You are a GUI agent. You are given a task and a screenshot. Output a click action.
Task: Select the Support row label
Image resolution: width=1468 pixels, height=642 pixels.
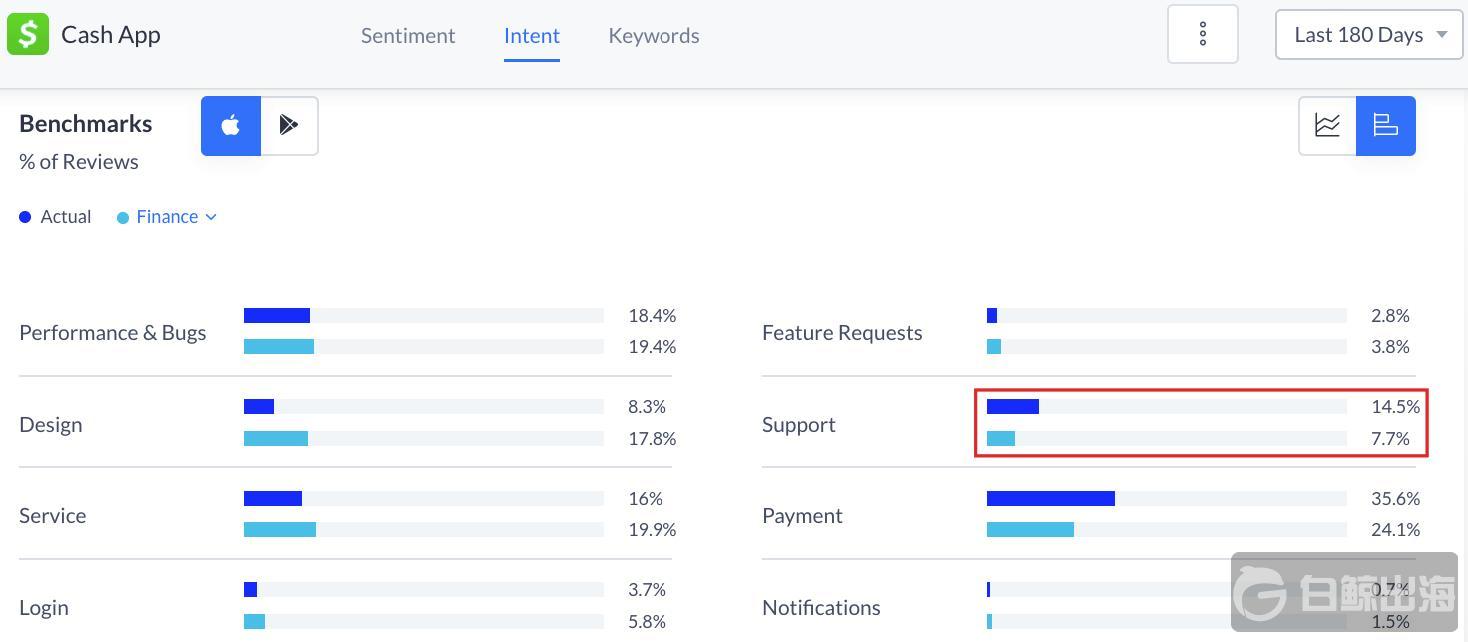[x=799, y=425]
